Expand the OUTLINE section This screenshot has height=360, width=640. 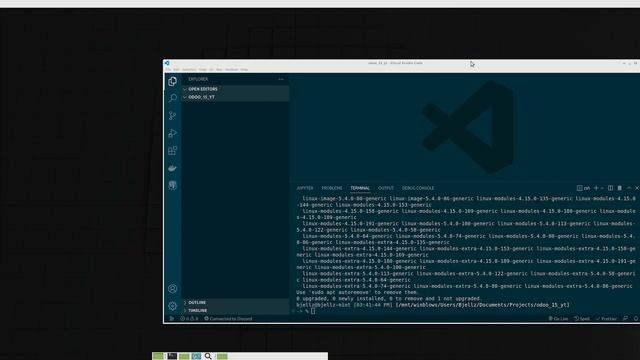pyautogui.click(x=237, y=302)
